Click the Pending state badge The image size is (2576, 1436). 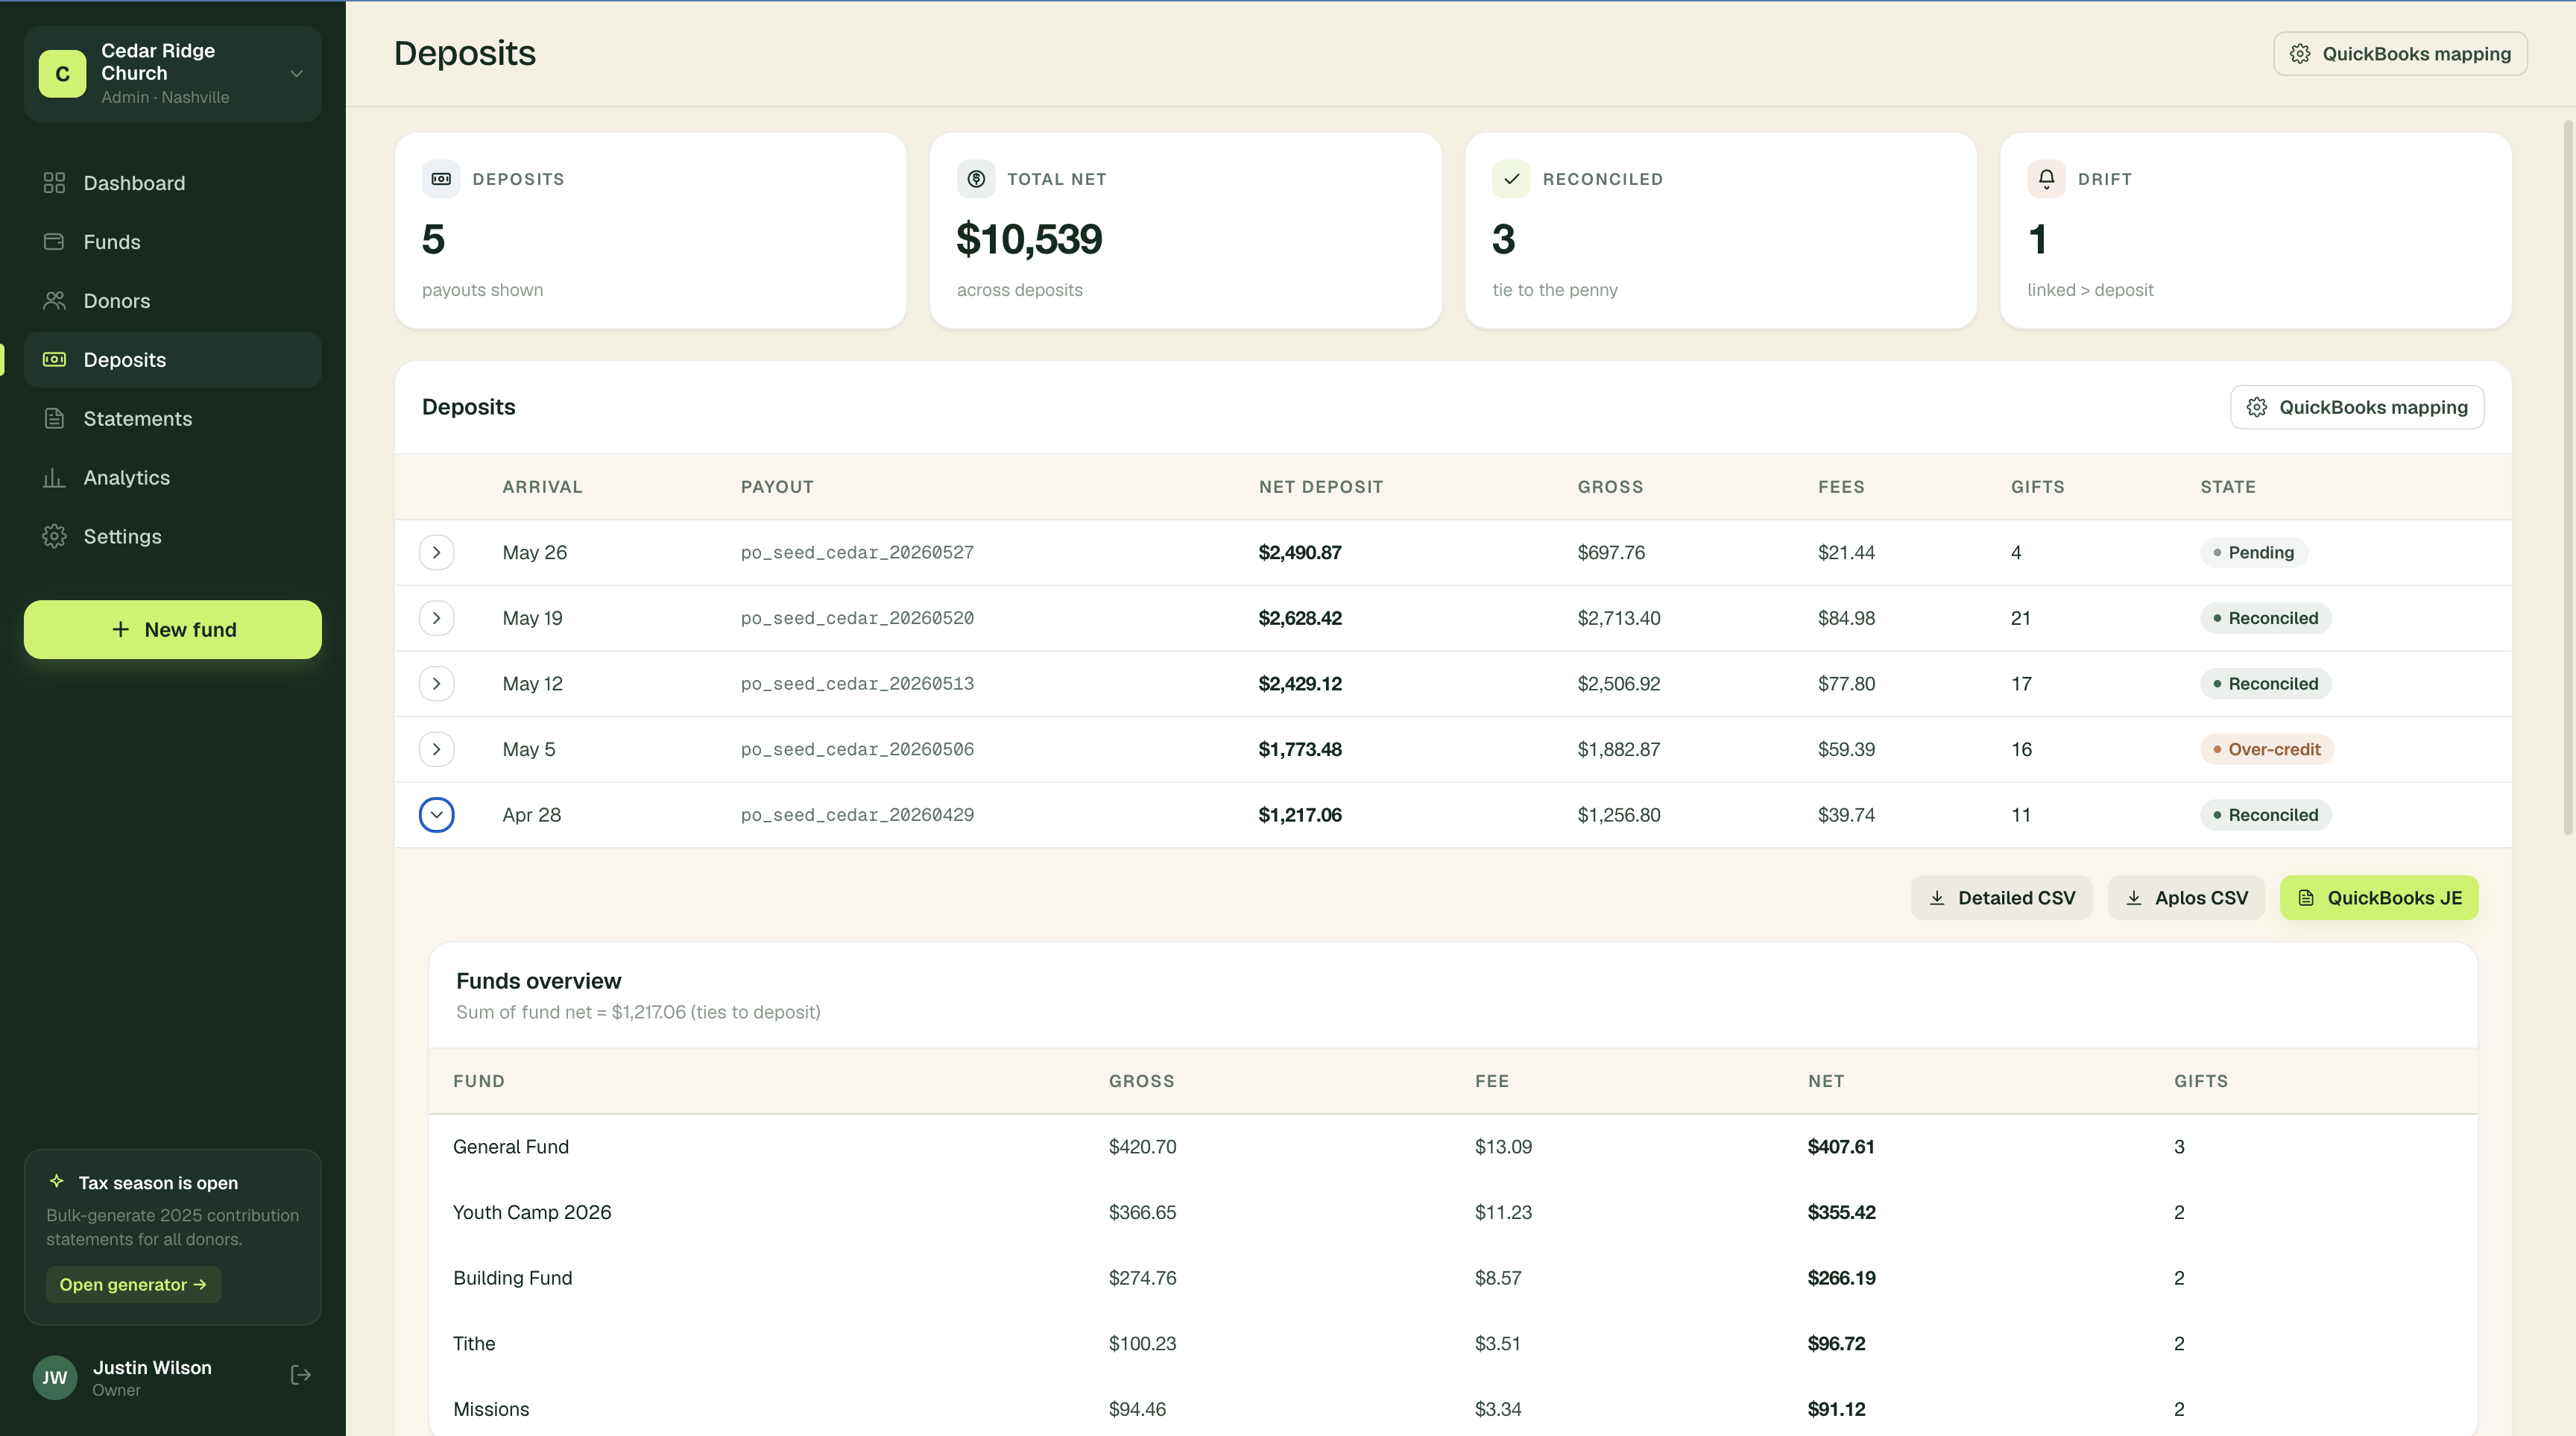click(x=2253, y=553)
